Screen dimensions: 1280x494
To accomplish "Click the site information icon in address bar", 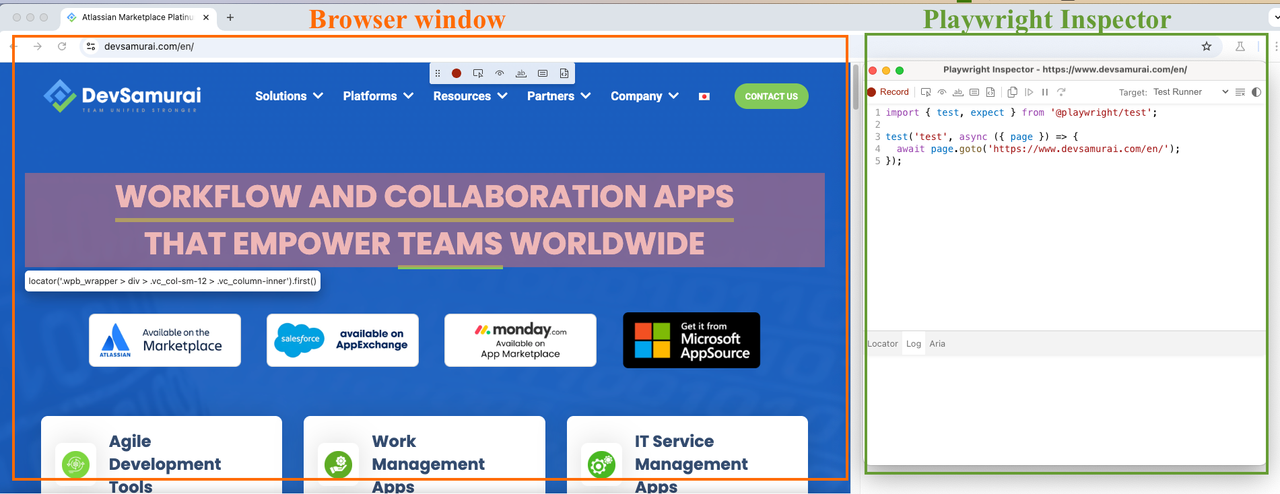I will pos(91,46).
